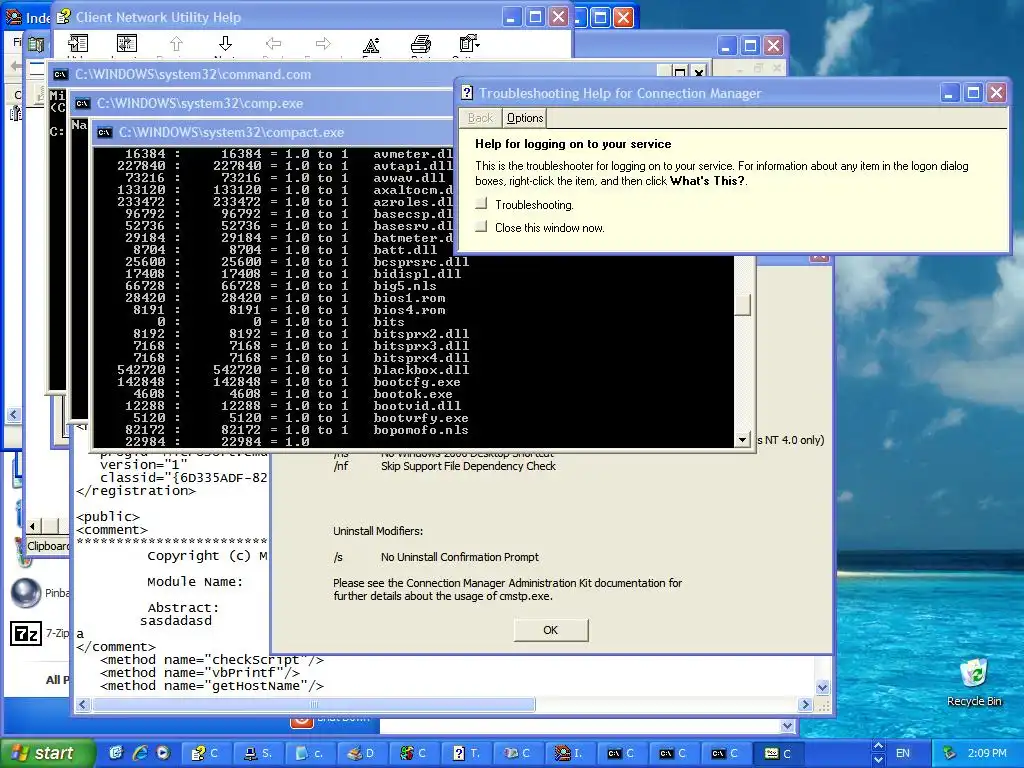Click the Options button in Troubleshooting Help
The image size is (1024, 768).
(524, 118)
